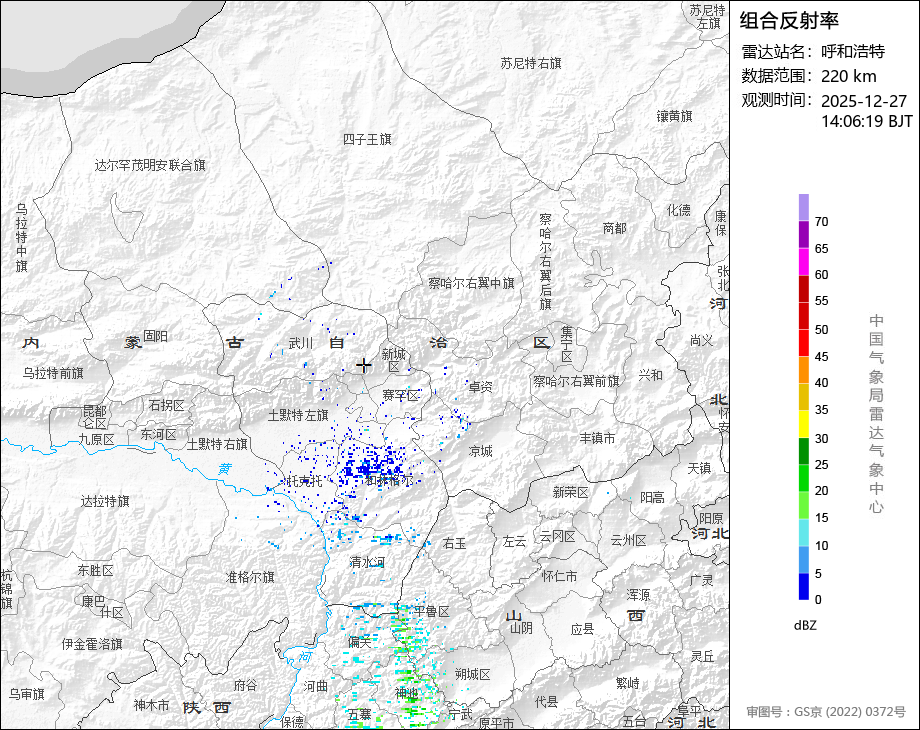Click the 九原区 map label

(x=97, y=439)
